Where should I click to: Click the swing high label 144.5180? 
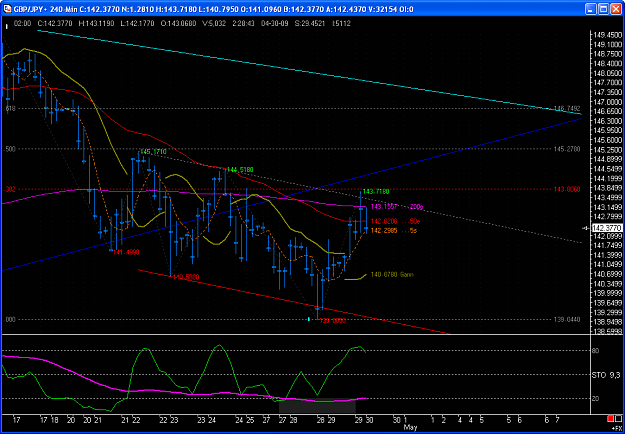pos(240,170)
